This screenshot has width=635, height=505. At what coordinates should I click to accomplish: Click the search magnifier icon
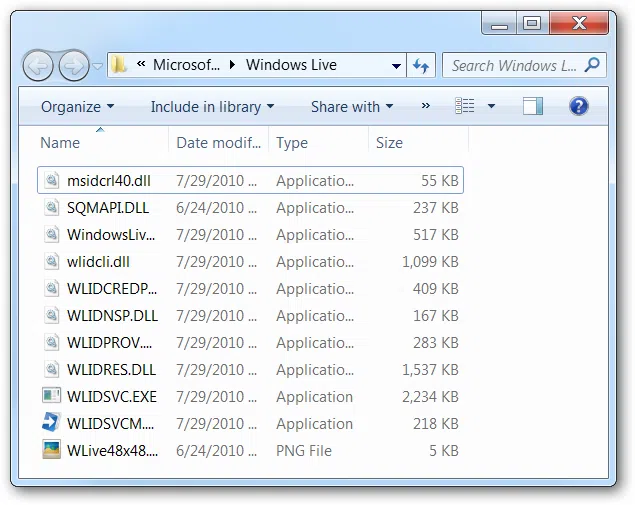pyautogui.click(x=593, y=65)
